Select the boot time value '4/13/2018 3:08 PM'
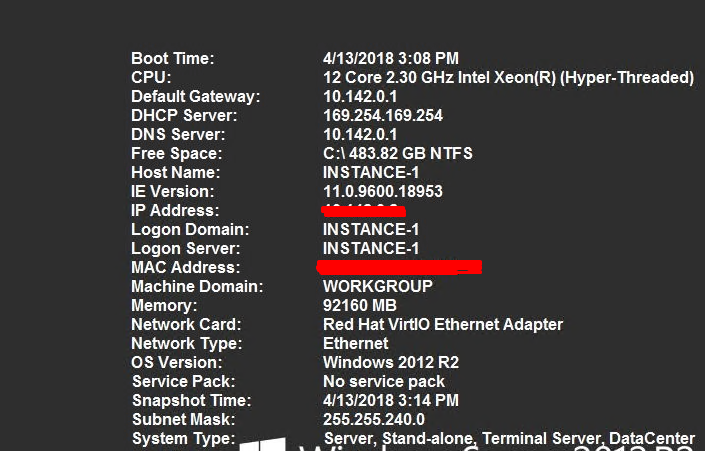 click(391, 58)
